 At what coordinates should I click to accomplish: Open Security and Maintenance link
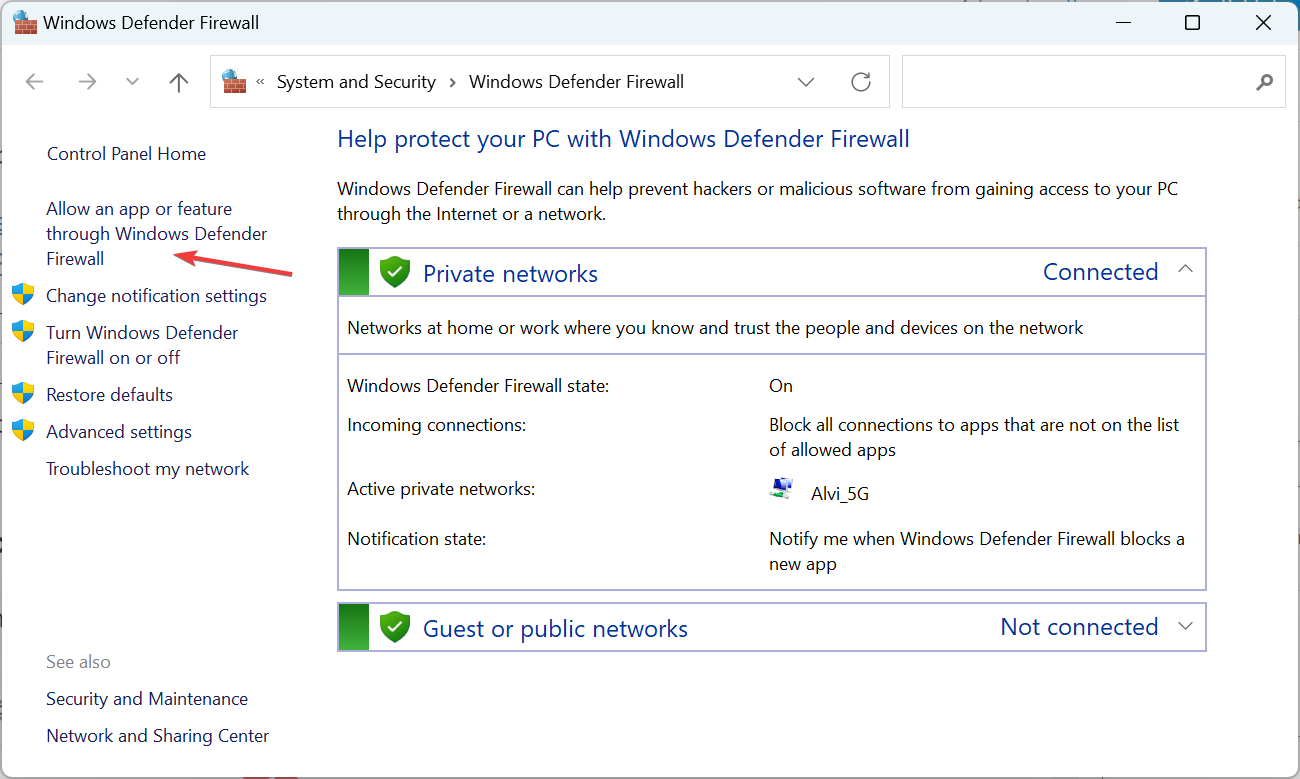(147, 699)
